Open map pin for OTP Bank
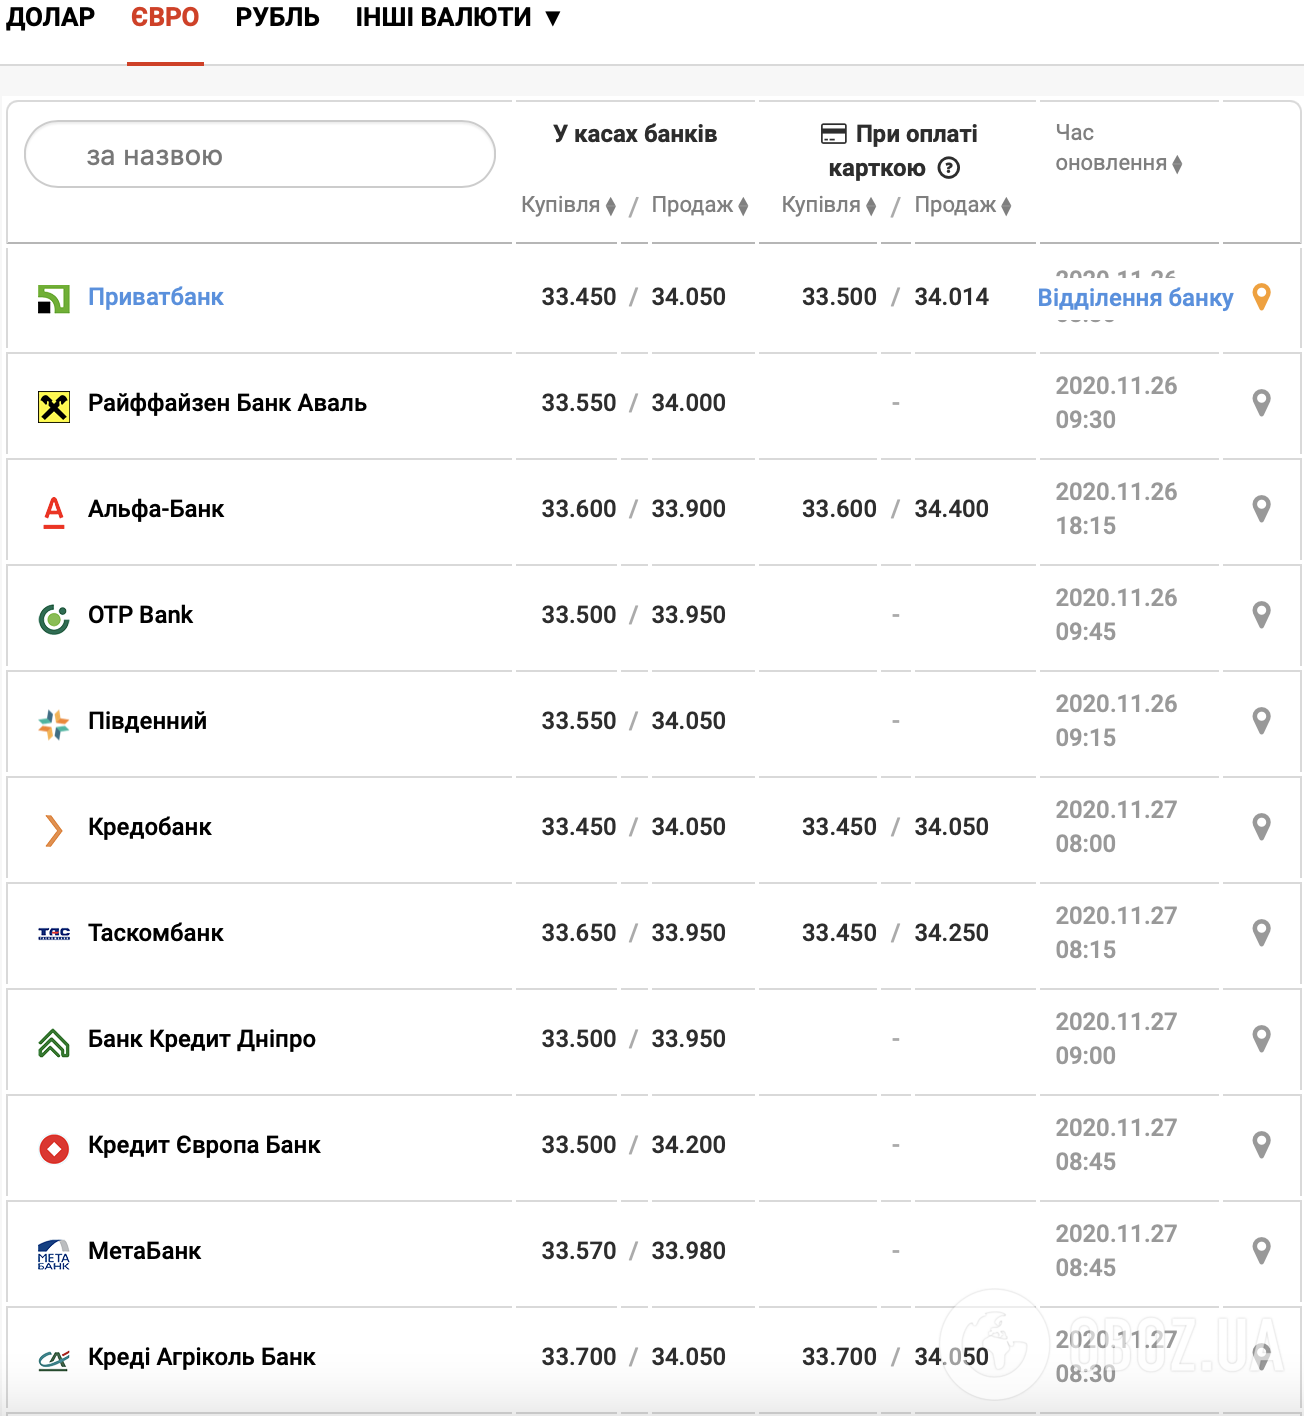 point(1262,615)
